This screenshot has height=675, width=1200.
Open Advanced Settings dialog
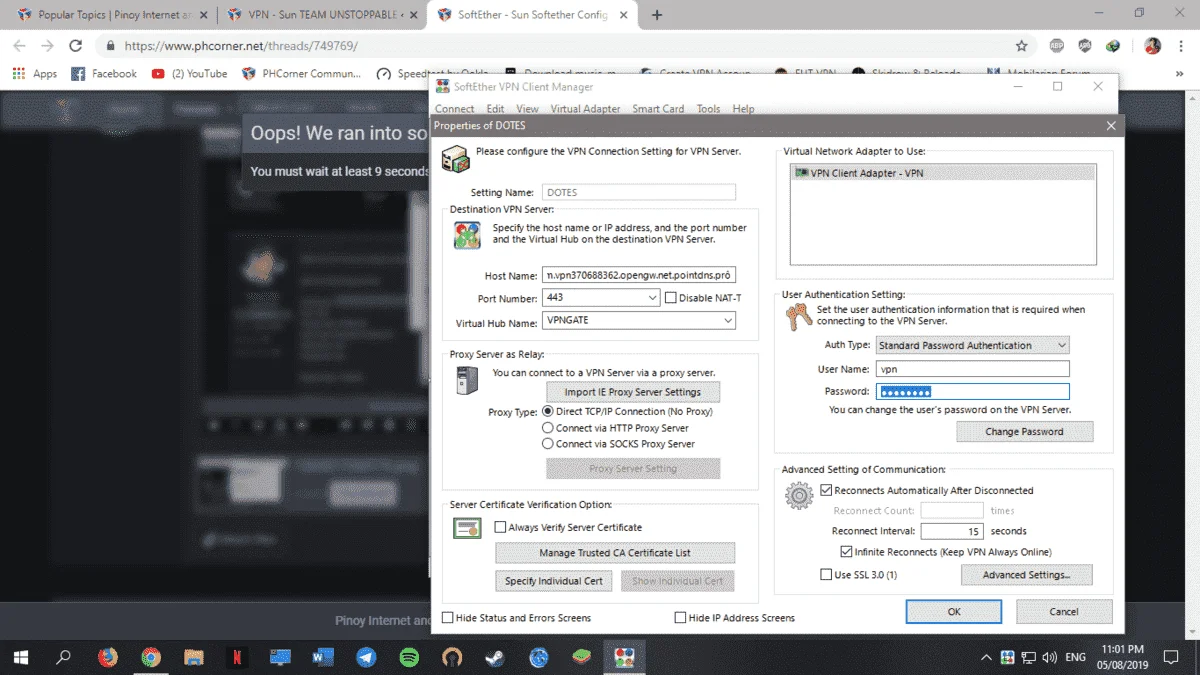pyautogui.click(x=1026, y=575)
